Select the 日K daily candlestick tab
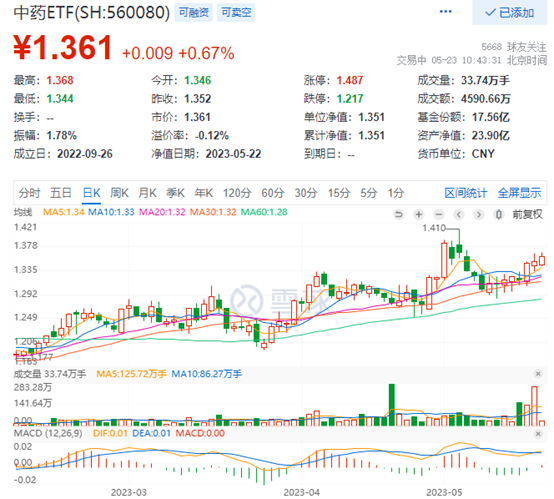Viewport: 554px width, 499px height. (92, 193)
